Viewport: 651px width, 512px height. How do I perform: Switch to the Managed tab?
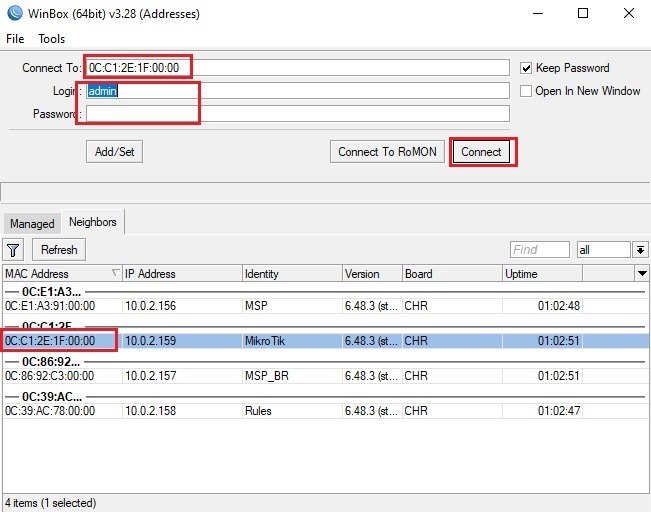point(32,224)
